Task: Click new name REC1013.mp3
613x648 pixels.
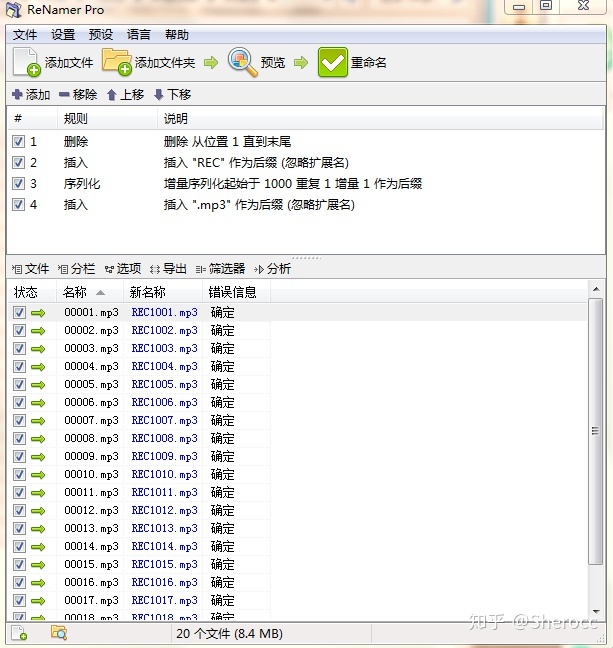Action: [165, 529]
